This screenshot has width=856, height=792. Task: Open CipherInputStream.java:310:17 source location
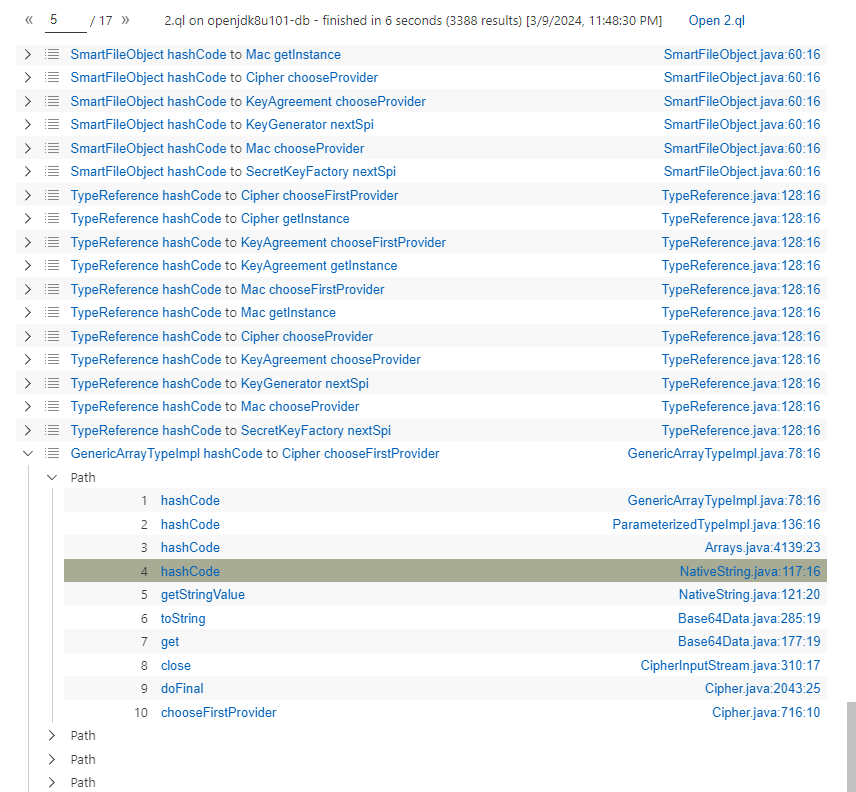(x=730, y=666)
